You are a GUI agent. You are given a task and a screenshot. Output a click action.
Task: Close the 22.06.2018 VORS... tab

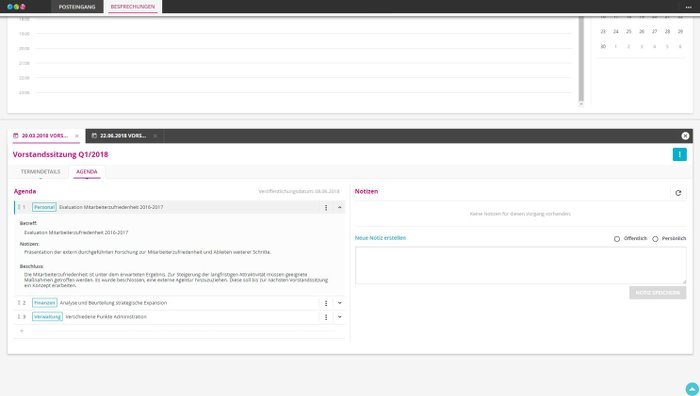point(155,136)
